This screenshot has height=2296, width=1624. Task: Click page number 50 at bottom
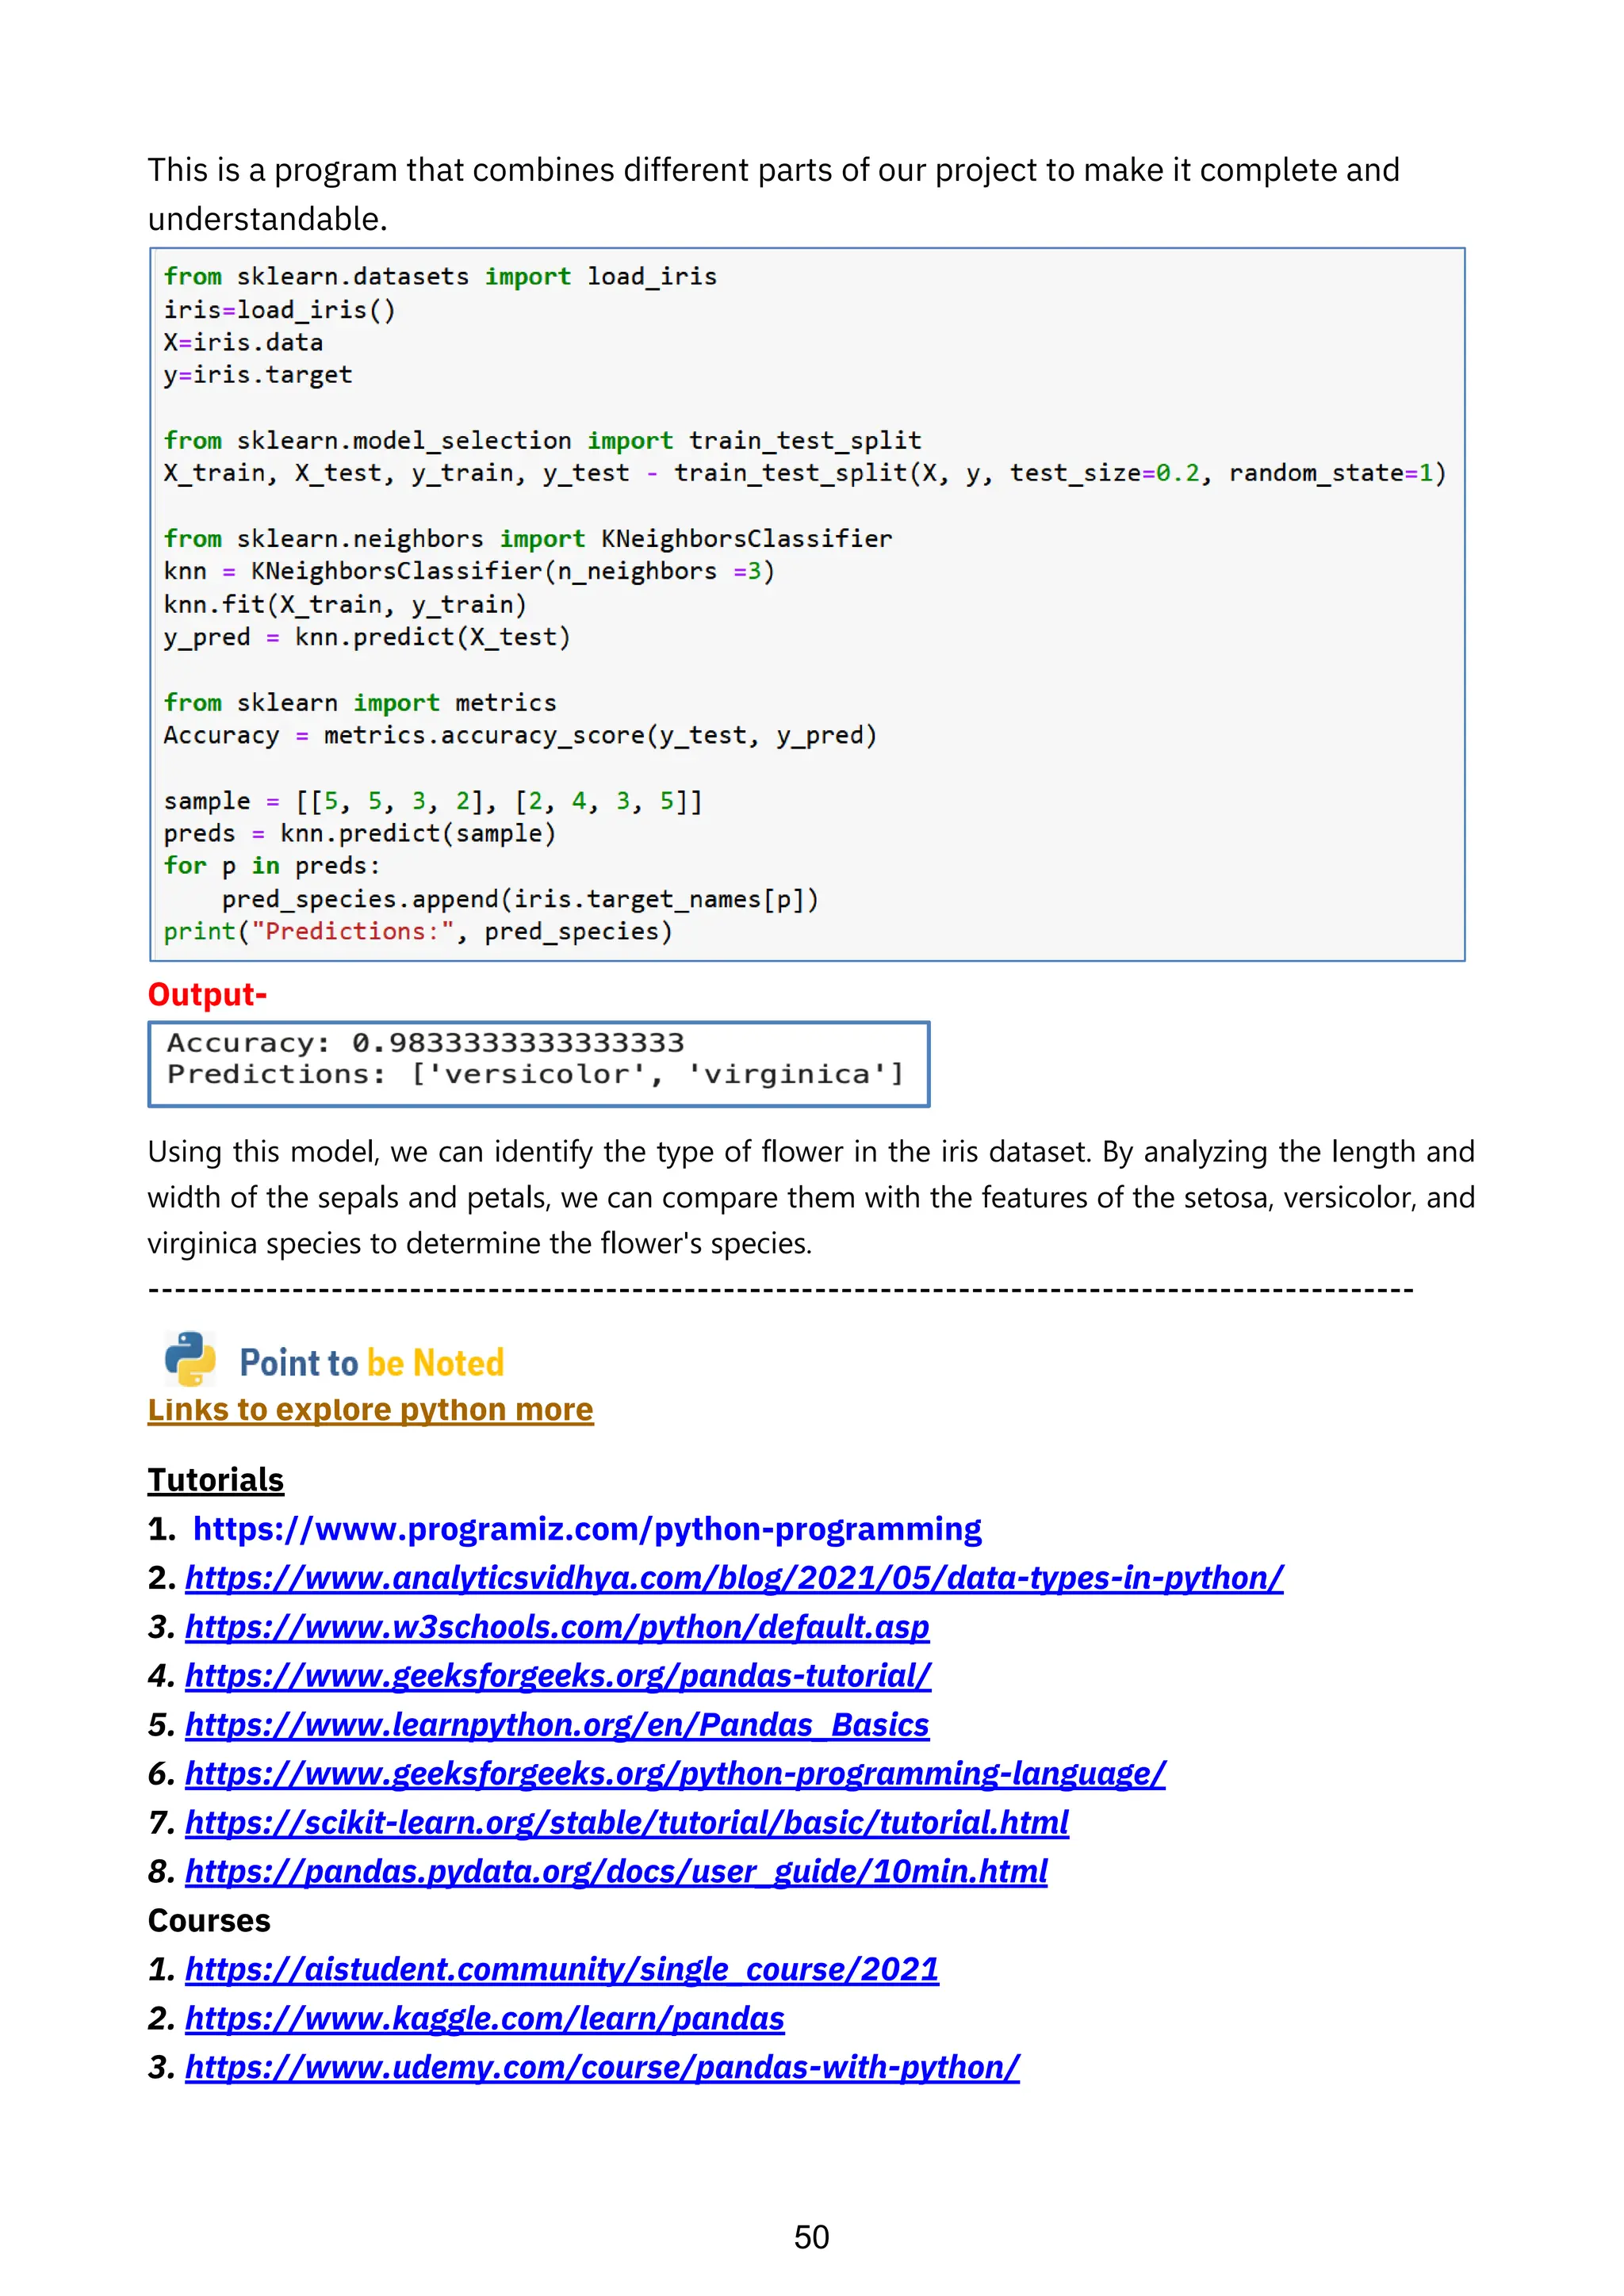point(811,2237)
